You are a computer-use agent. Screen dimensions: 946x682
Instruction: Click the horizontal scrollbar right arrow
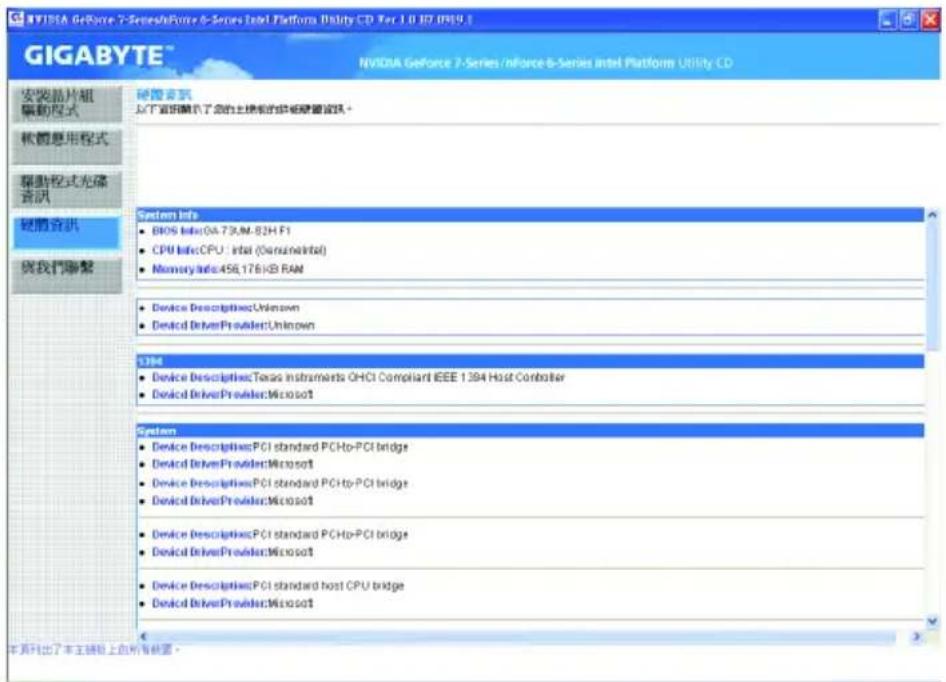coord(916,636)
